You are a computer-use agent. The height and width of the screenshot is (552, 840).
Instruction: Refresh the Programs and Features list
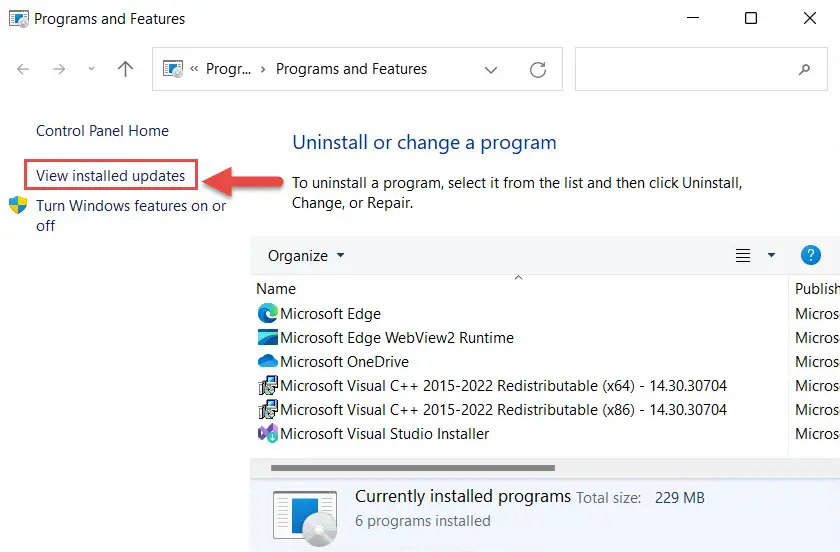[538, 70]
